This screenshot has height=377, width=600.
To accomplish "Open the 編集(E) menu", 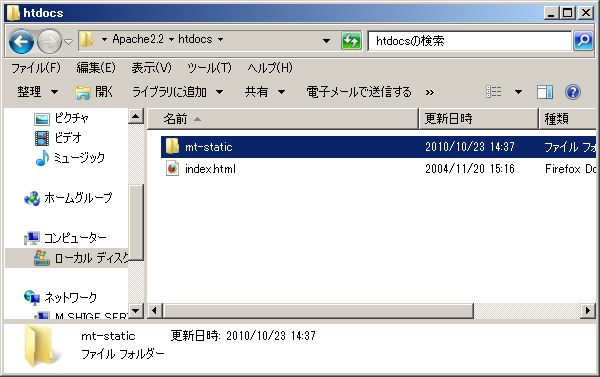I will (96, 68).
